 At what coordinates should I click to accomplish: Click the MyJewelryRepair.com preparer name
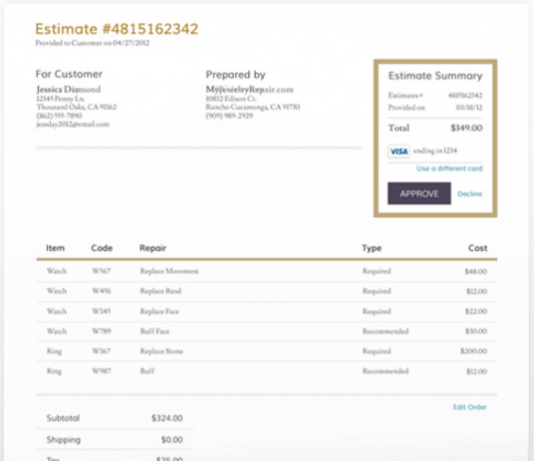tap(249, 90)
